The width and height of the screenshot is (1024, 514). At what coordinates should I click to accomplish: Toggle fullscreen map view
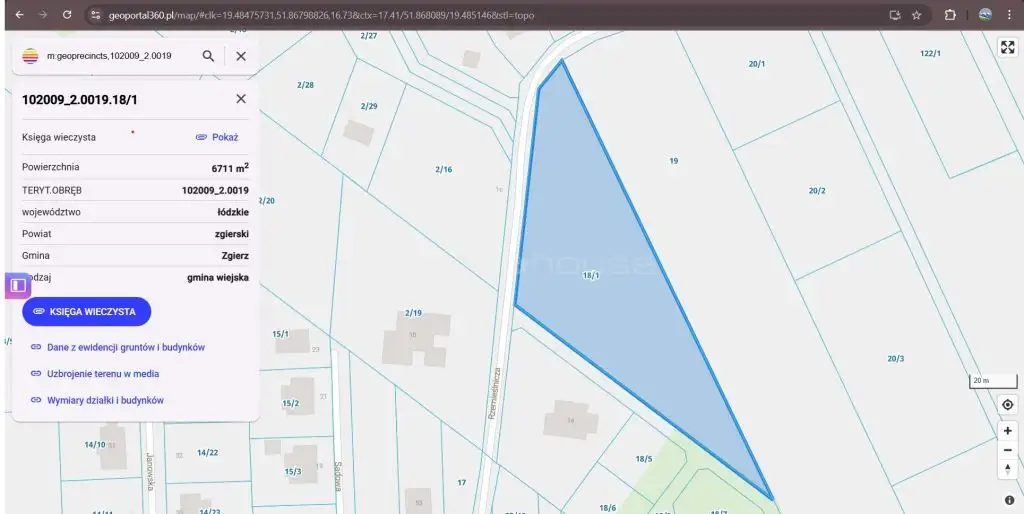[1007, 47]
